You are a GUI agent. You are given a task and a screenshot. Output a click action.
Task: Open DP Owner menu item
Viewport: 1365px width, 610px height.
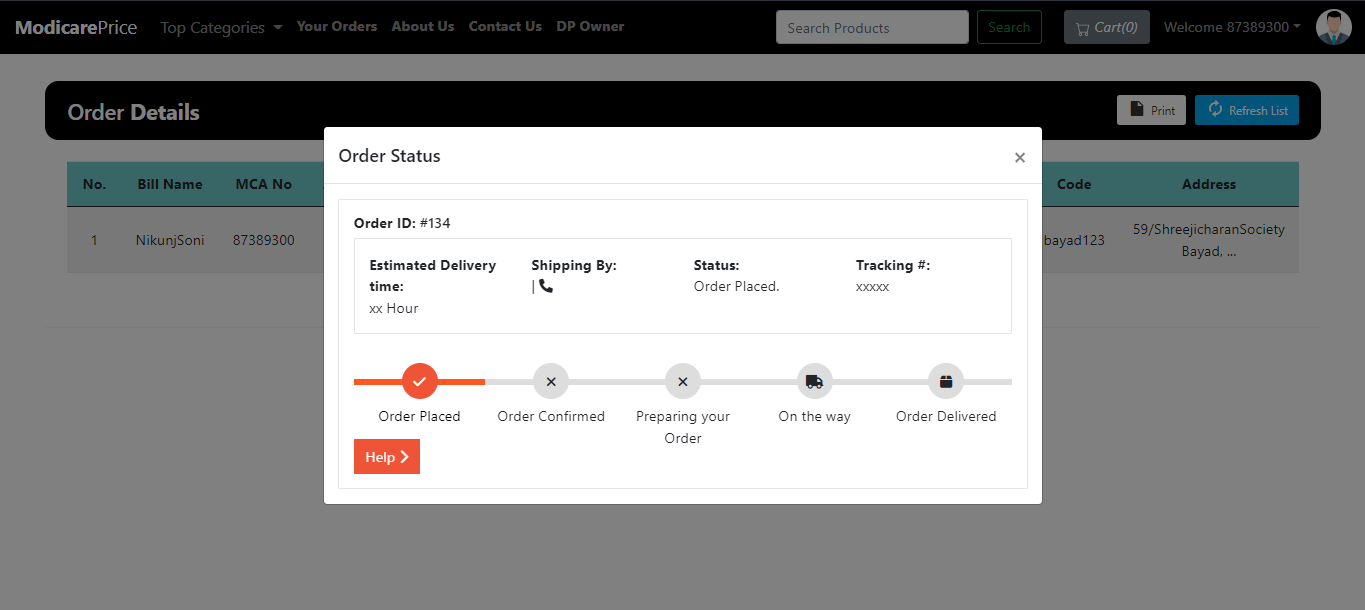[590, 26]
